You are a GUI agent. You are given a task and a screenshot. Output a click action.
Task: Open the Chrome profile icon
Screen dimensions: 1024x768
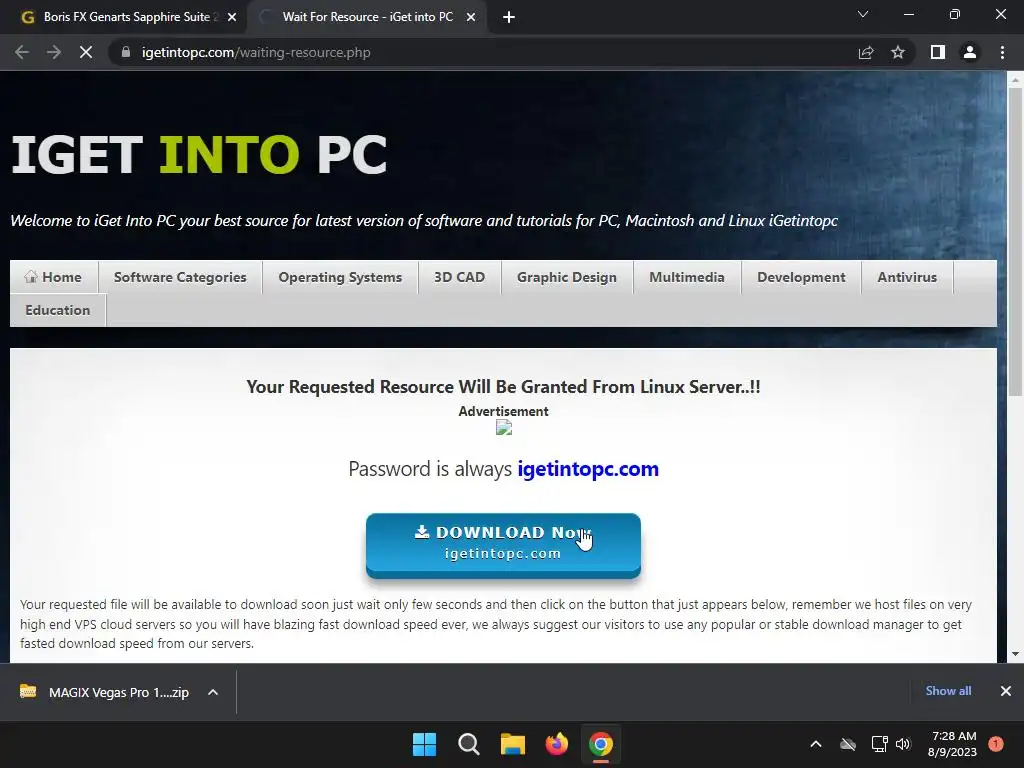click(970, 52)
